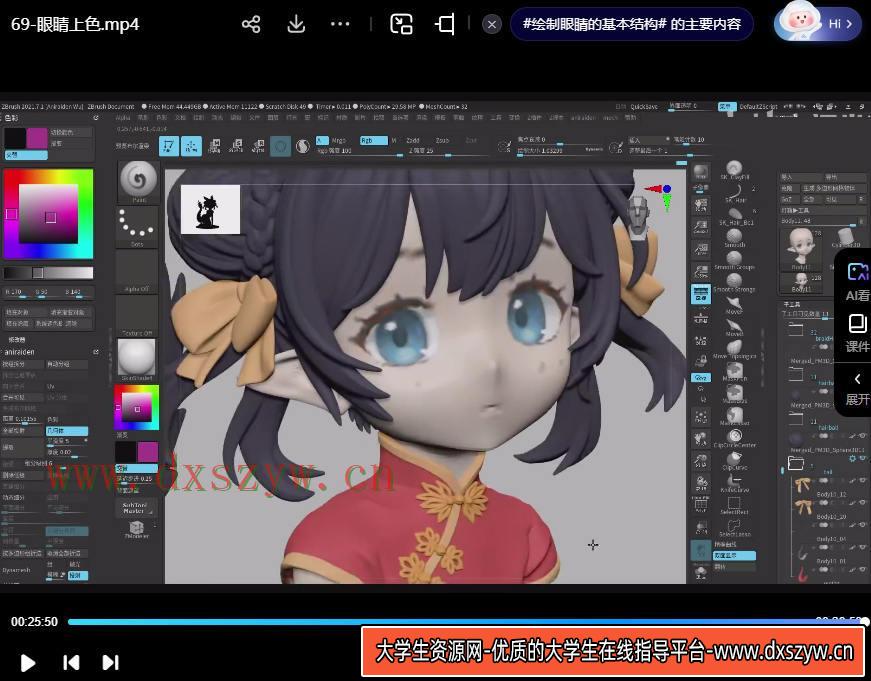
Task: Adjust the grayscale gradient slider
Action: tap(48, 273)
